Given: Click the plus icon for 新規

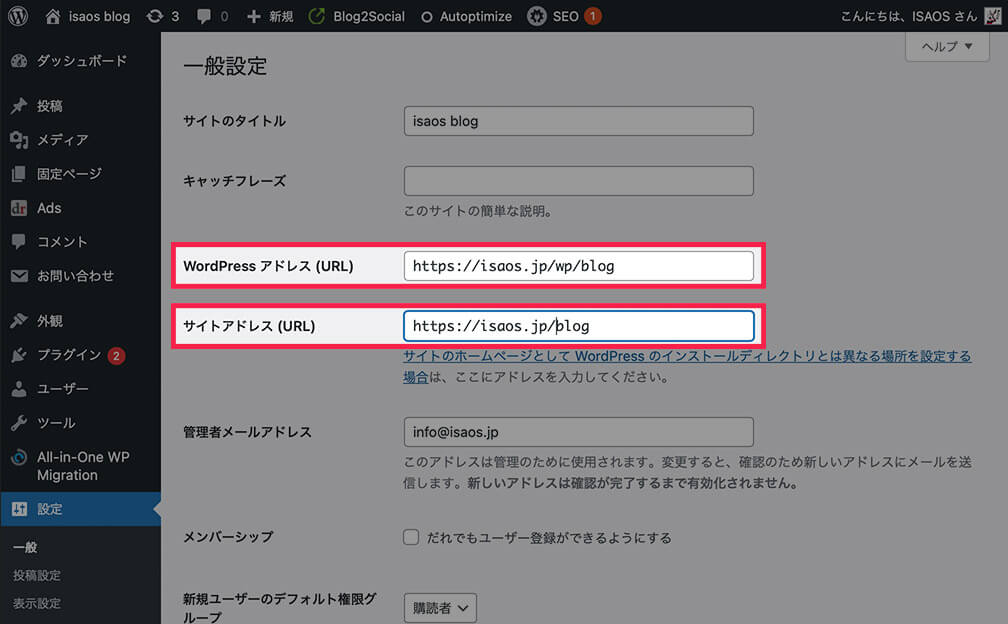Looking at the screenshot, I should (x=254, y=16).
